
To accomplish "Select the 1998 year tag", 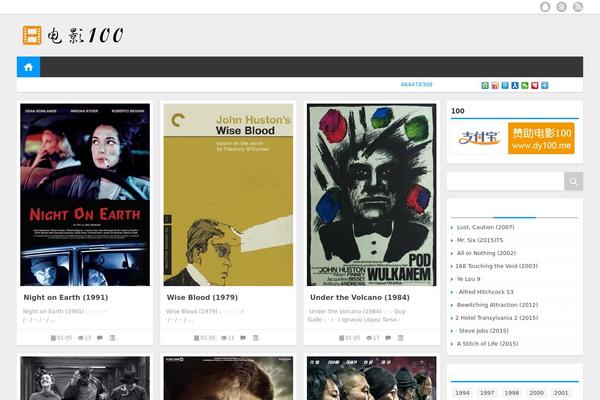I will (x=512, y=393).
